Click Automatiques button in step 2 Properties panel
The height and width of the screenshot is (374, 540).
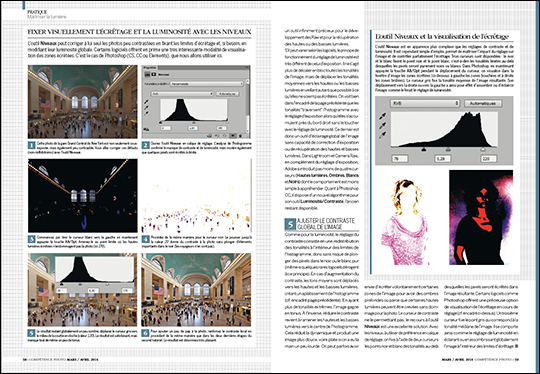tap(228, 94)
